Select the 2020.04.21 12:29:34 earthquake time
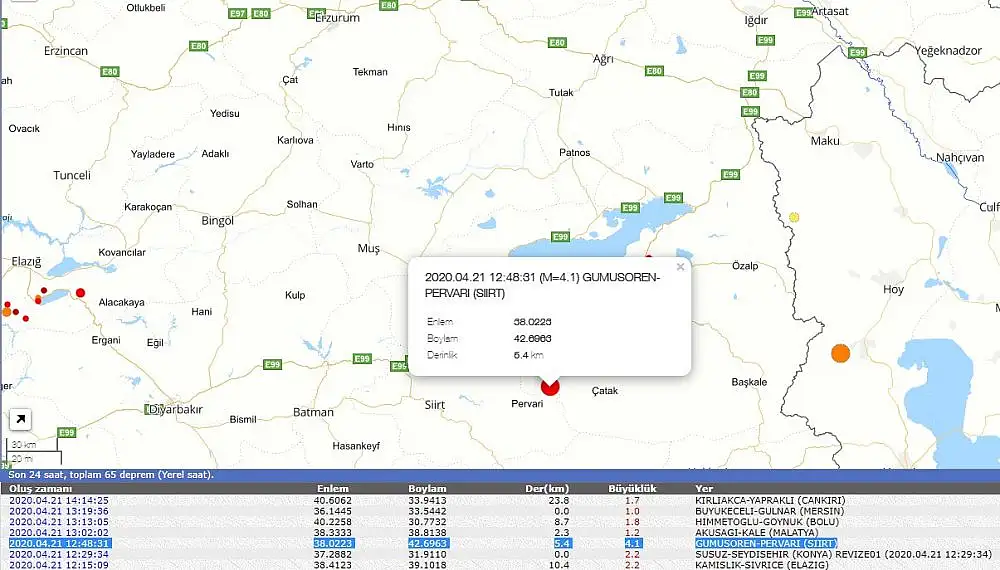1000x570 pixels. pyautogui.click(x=59, y=555)
